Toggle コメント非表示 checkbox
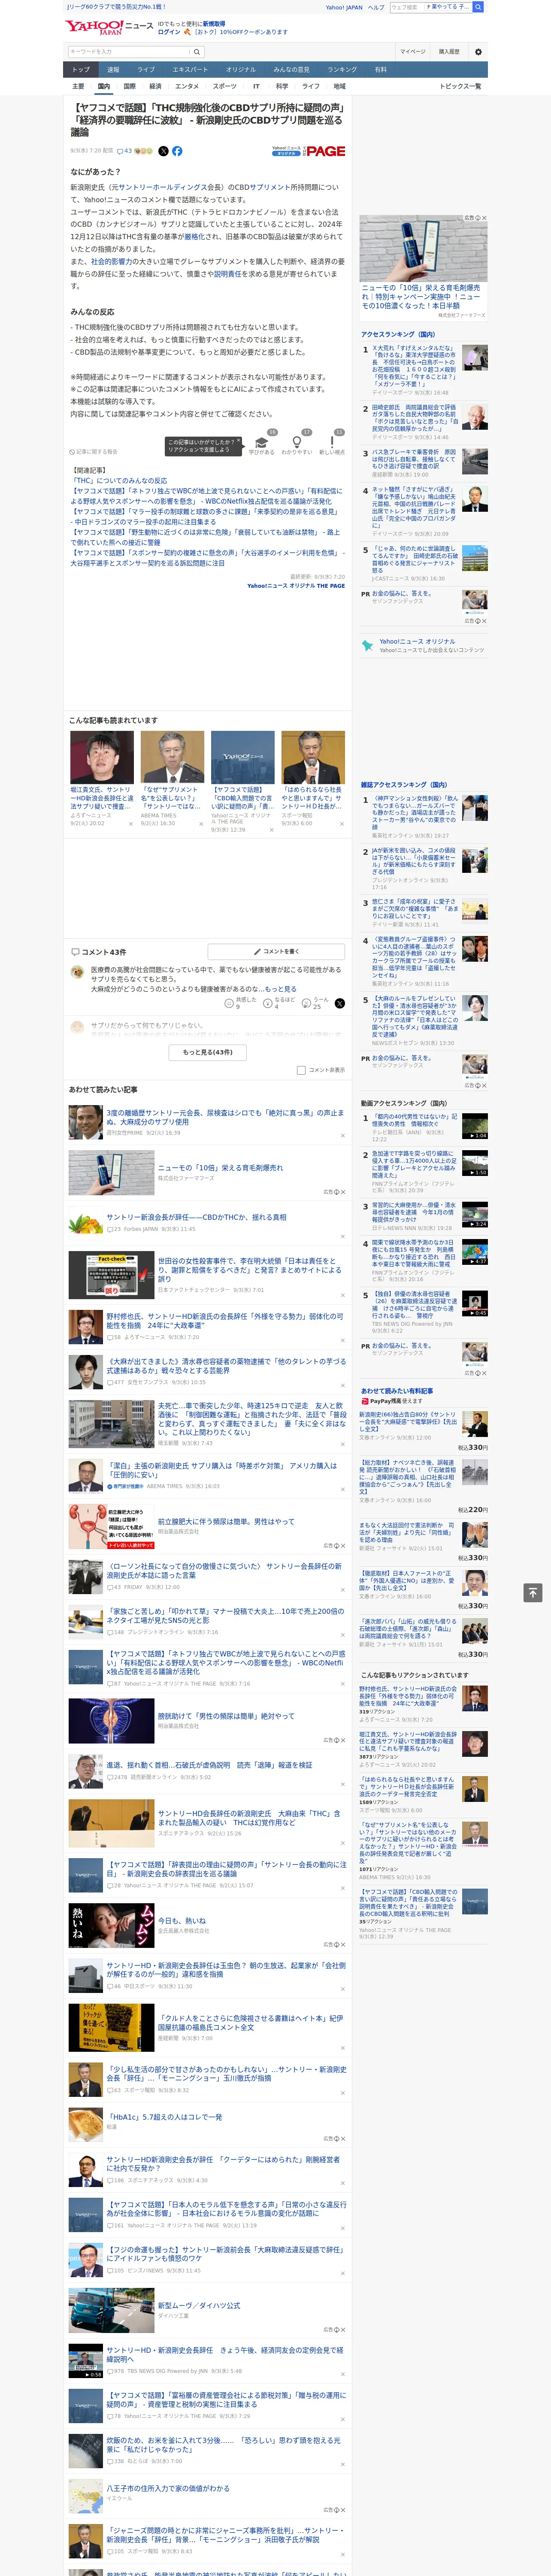Image resolution: width=551 pixels, height=2576 pixels. (301, 1070)
